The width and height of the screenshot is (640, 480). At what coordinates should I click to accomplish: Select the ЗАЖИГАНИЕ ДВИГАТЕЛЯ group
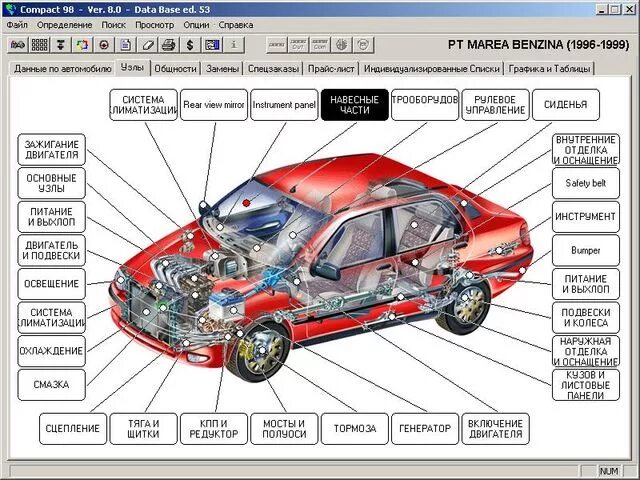click(51, 149)
